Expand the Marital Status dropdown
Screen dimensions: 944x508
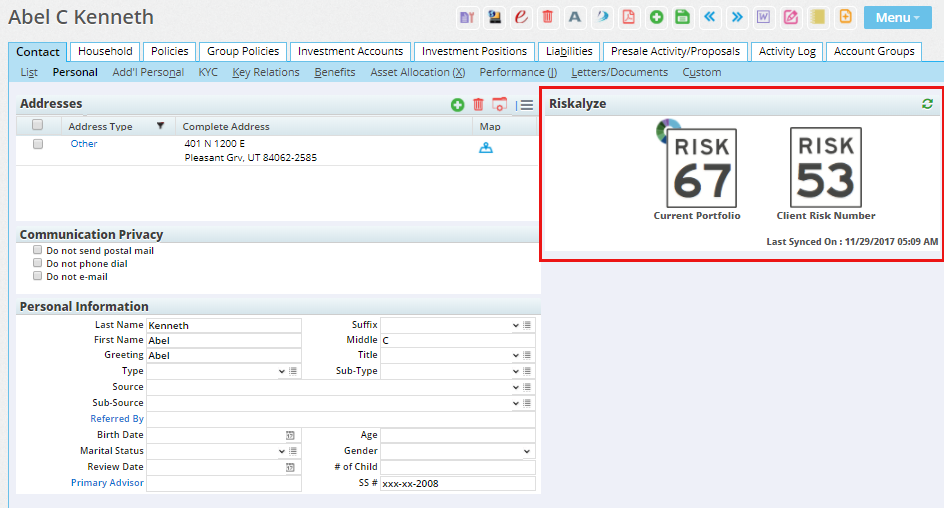click(281, 451)
